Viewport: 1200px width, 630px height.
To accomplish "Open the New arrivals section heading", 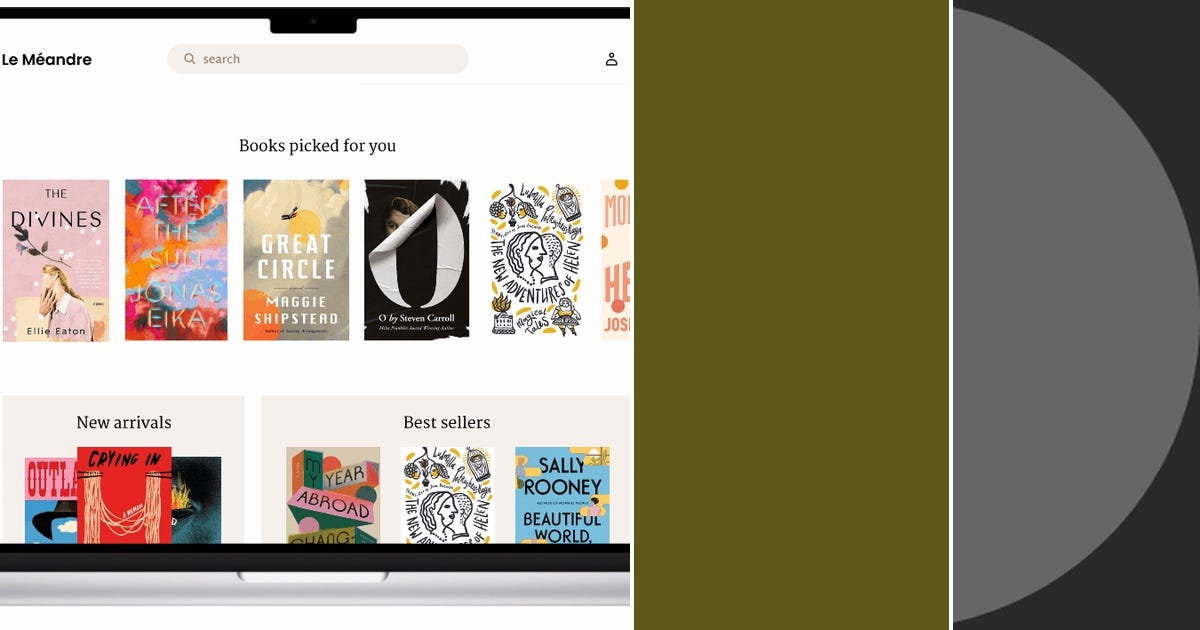I will [124, 422].
